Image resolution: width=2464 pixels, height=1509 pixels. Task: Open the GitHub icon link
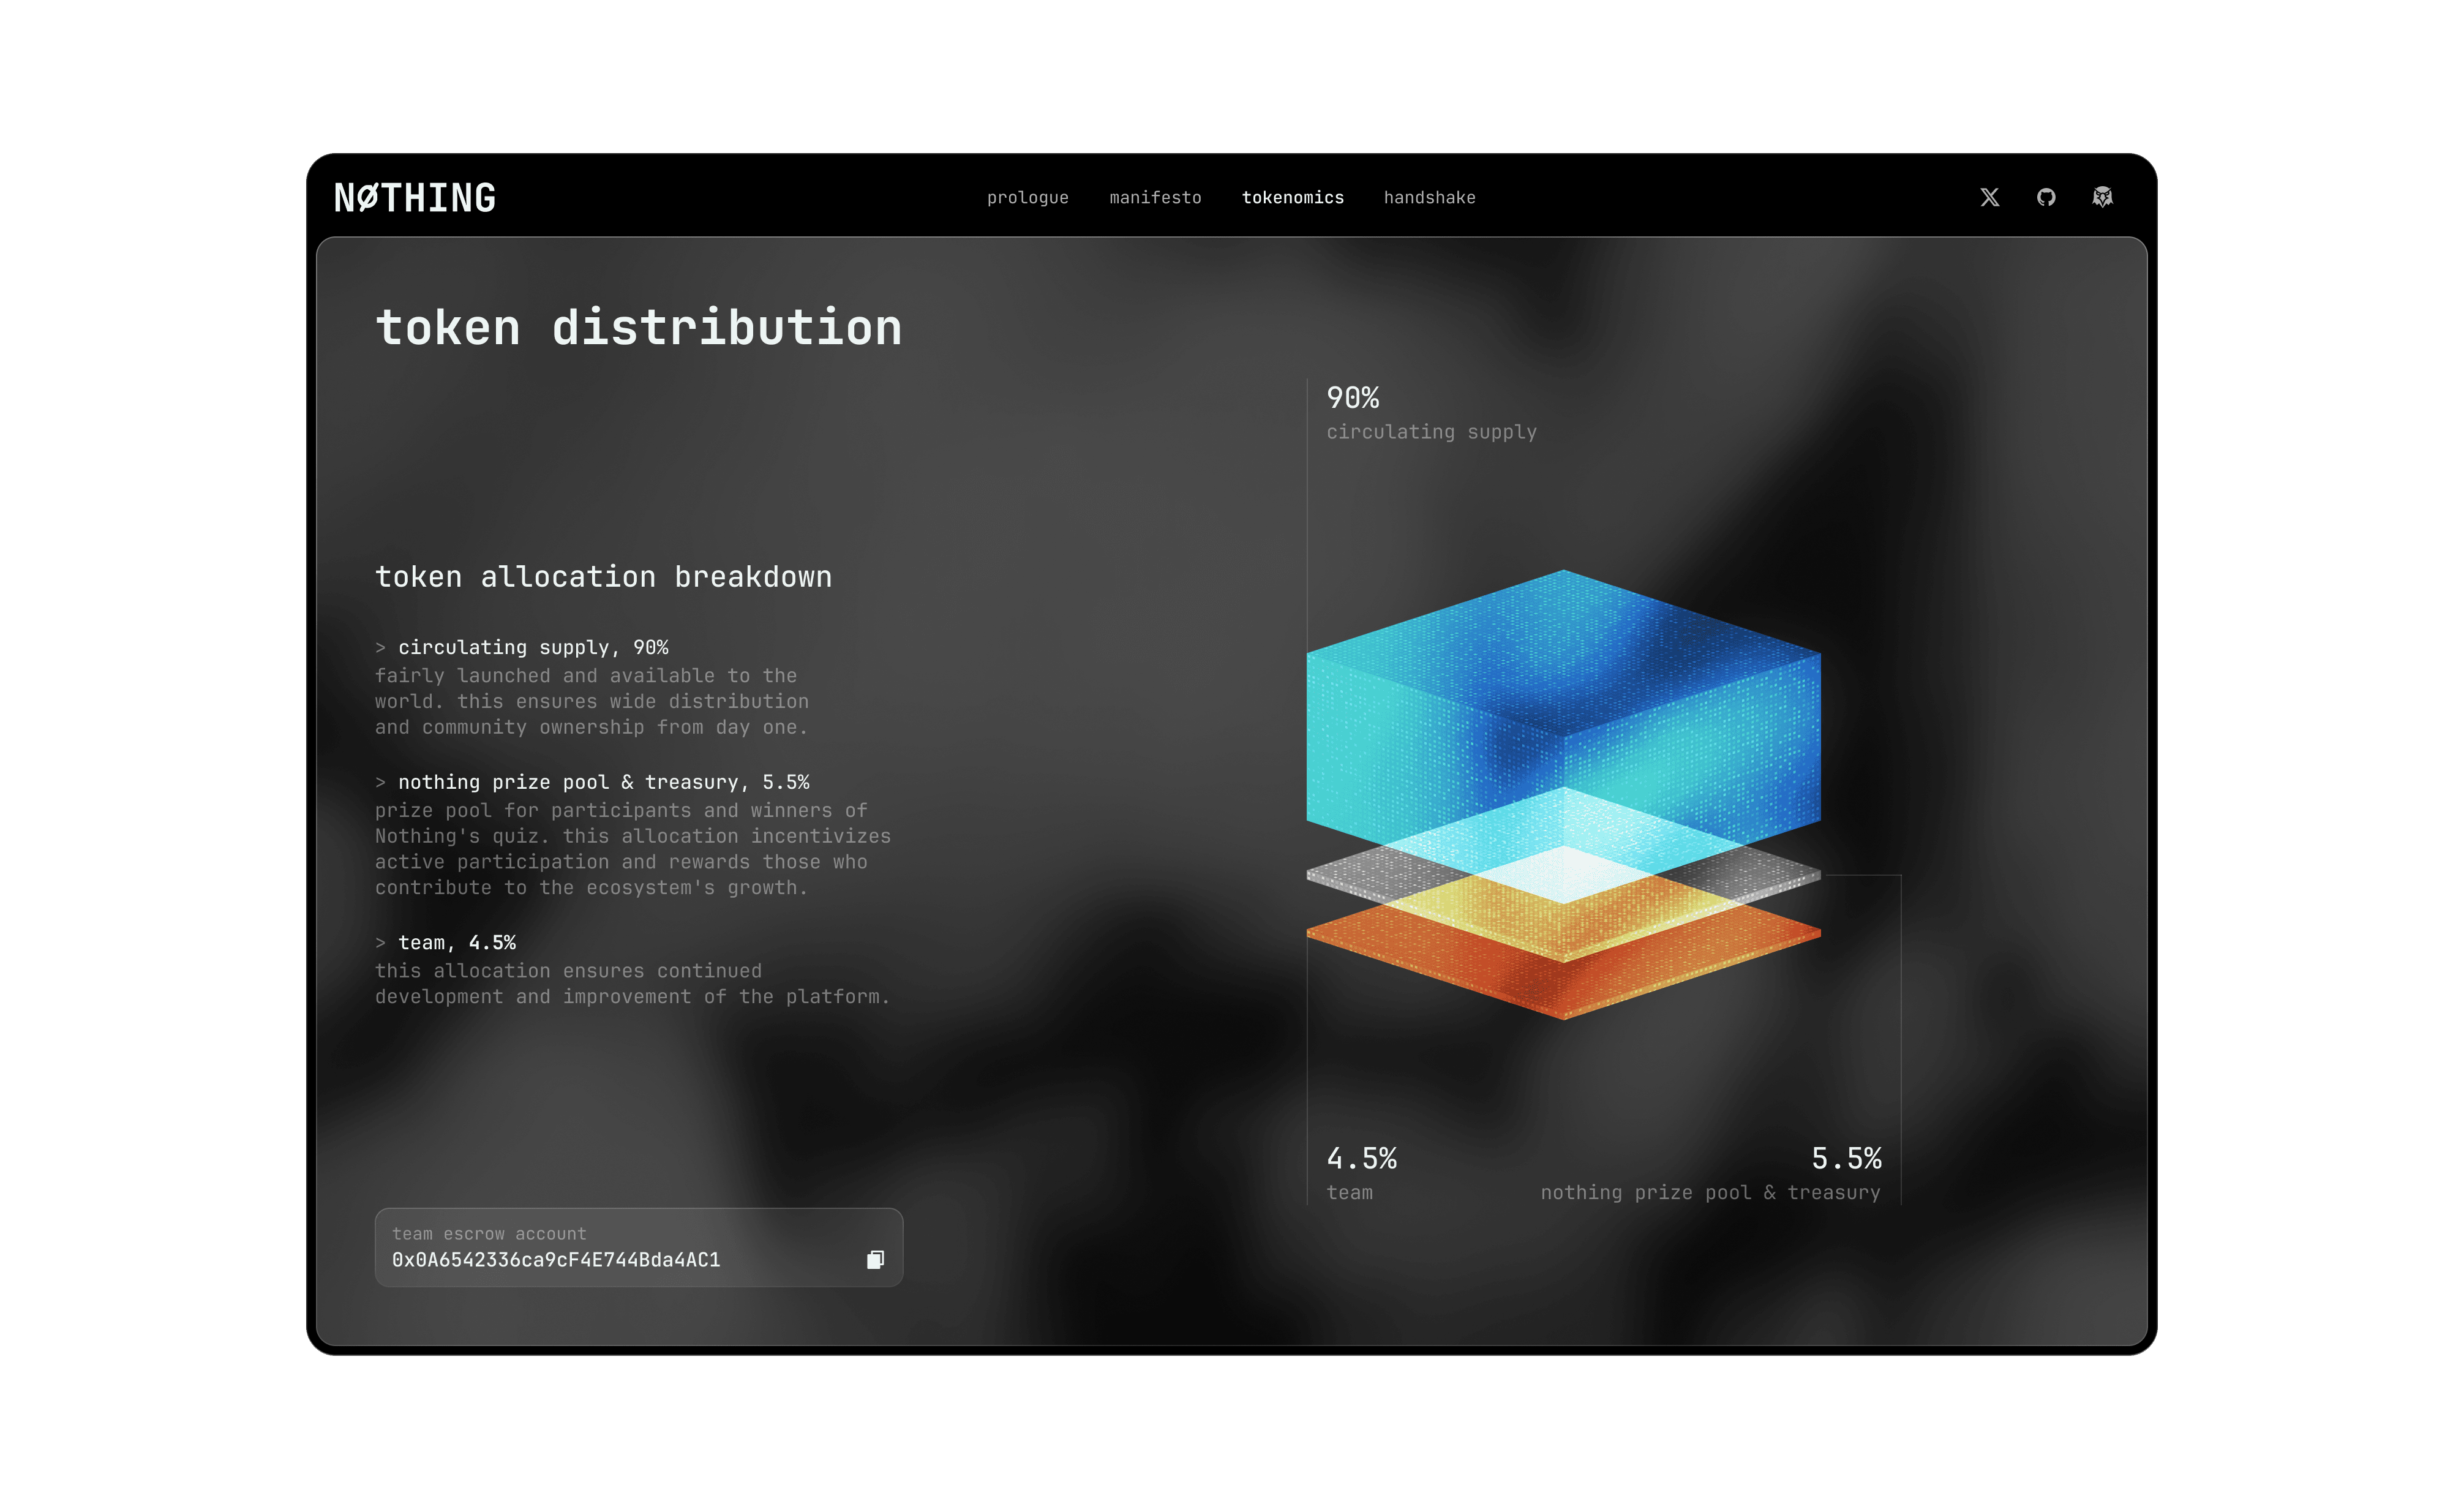point(2046,197)
